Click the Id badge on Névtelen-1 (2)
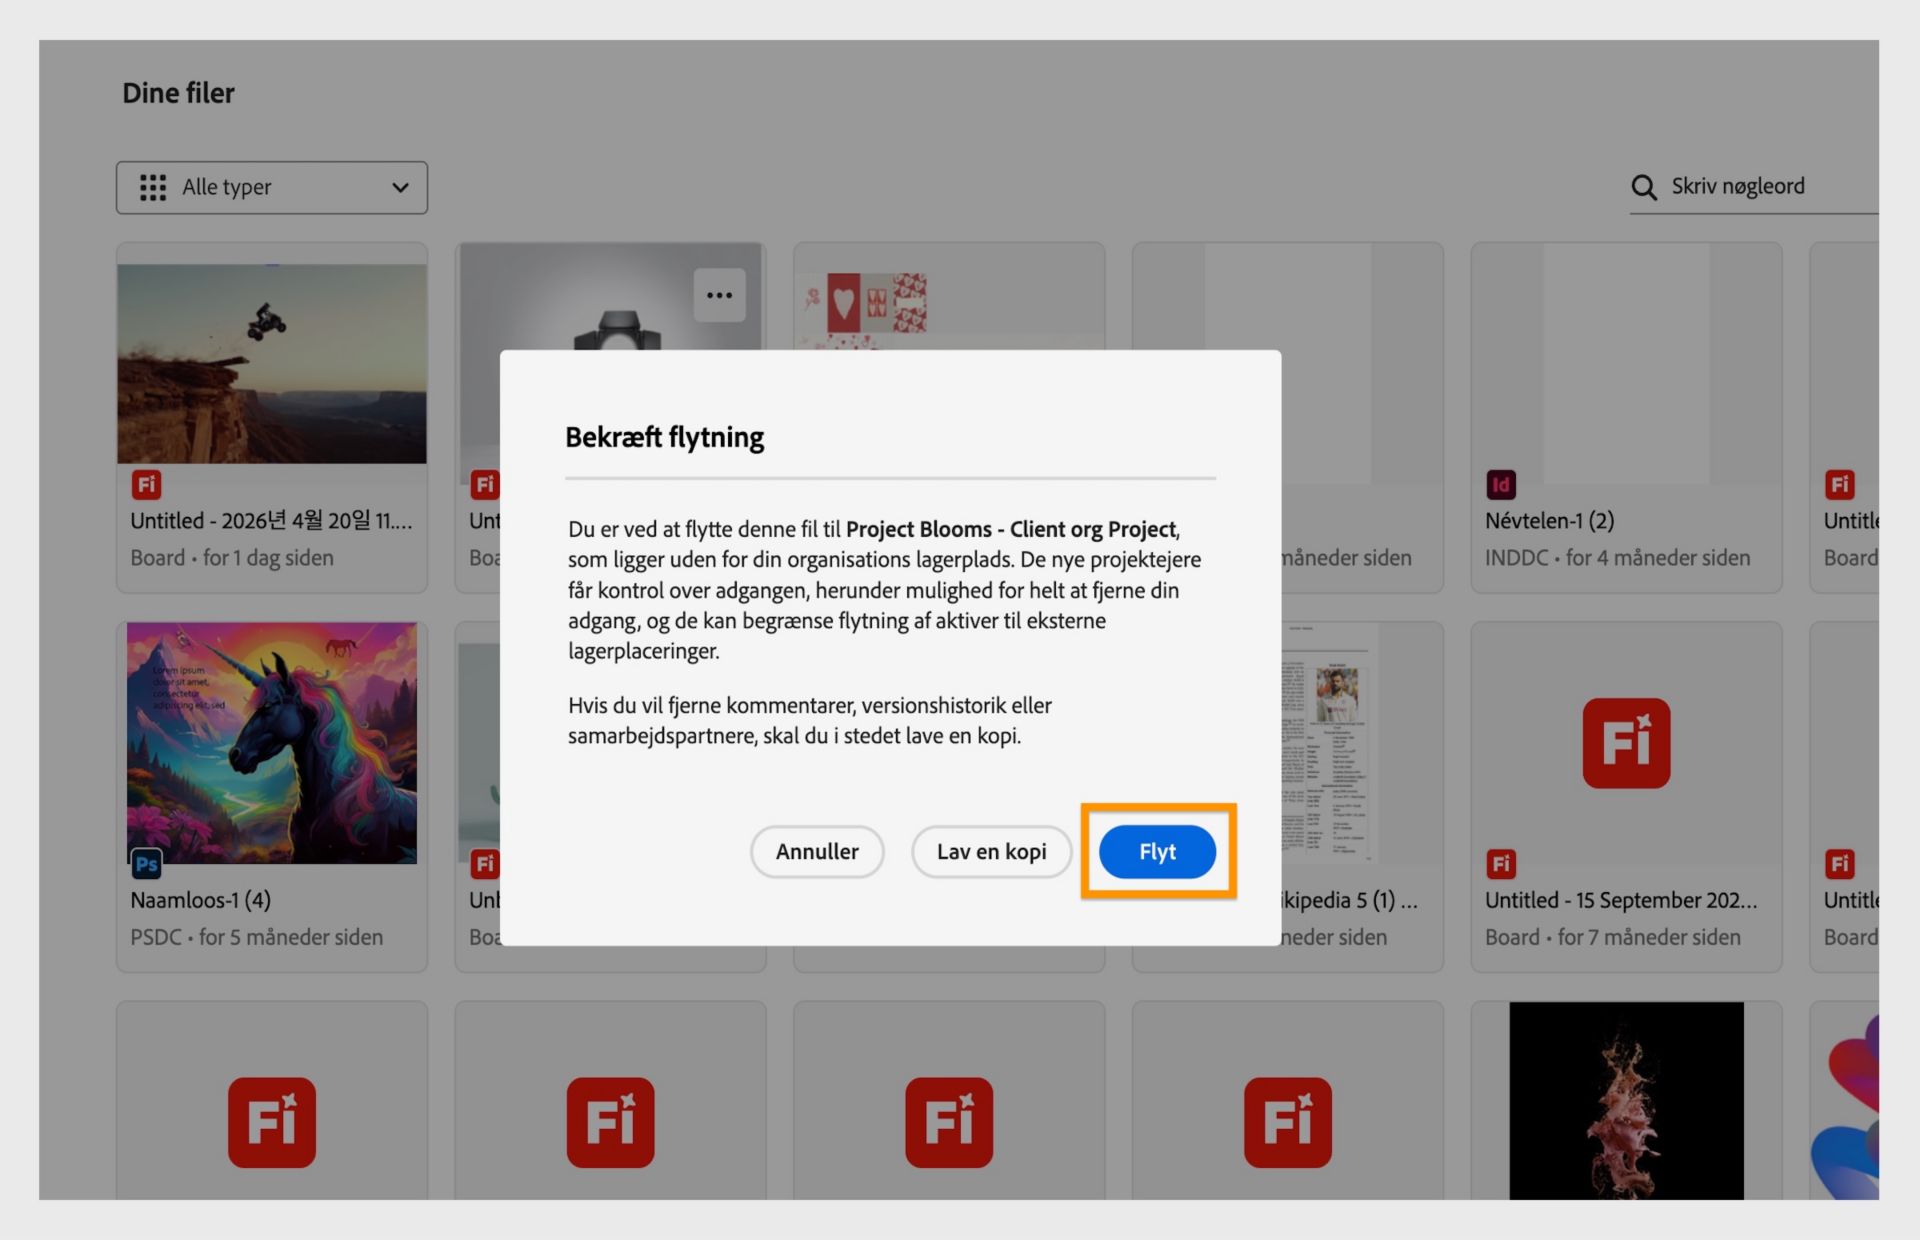This screenshot has width=1920, height=1240. point(1501,485)
